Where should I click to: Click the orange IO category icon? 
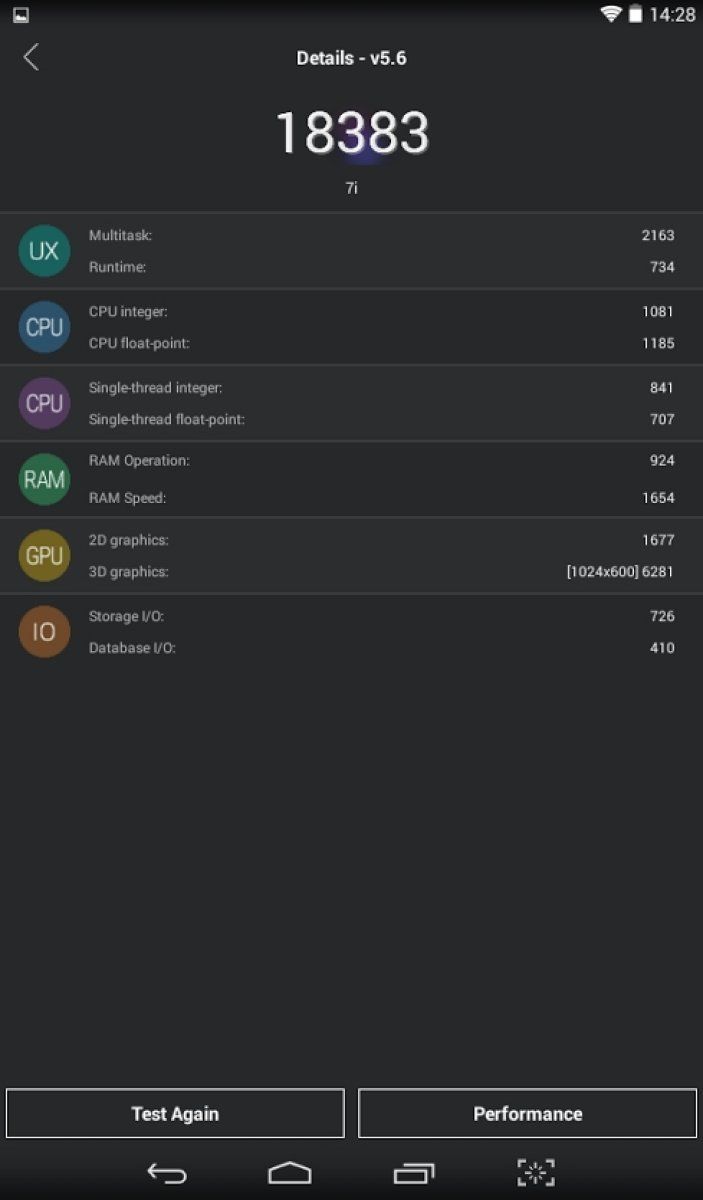44,632
